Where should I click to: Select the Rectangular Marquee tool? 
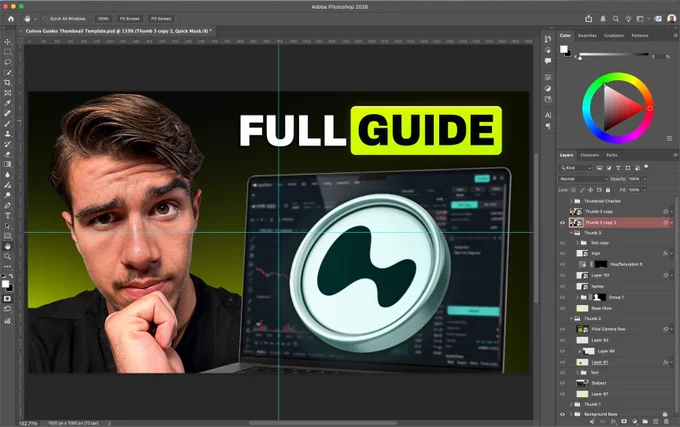coord(7,52)
